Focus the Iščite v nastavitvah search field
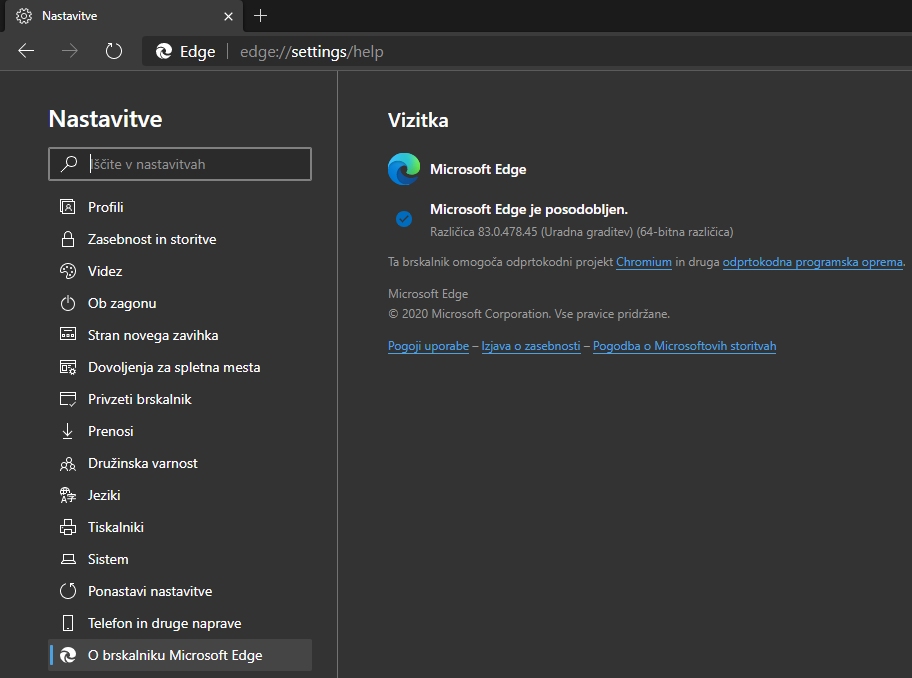 (x=180, y=164)
